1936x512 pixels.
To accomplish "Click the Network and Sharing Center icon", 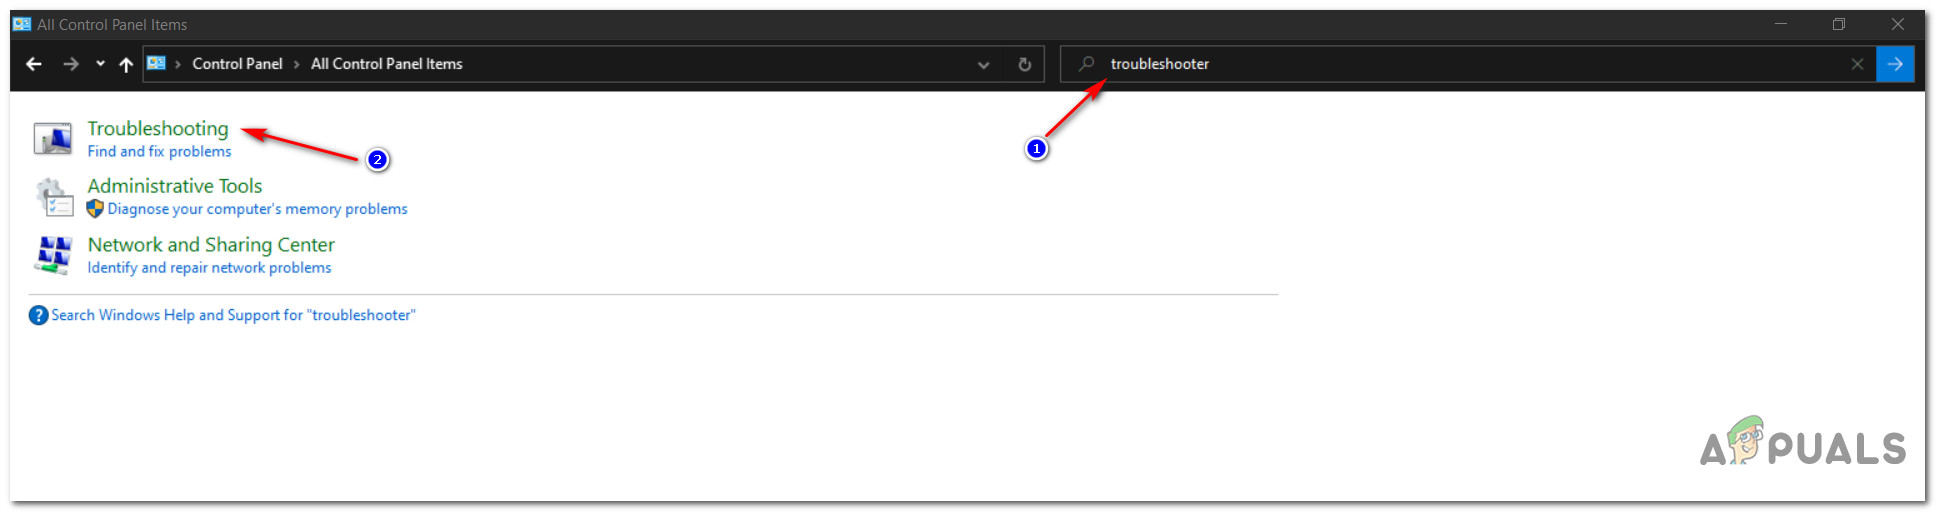I will click(53, 255).
